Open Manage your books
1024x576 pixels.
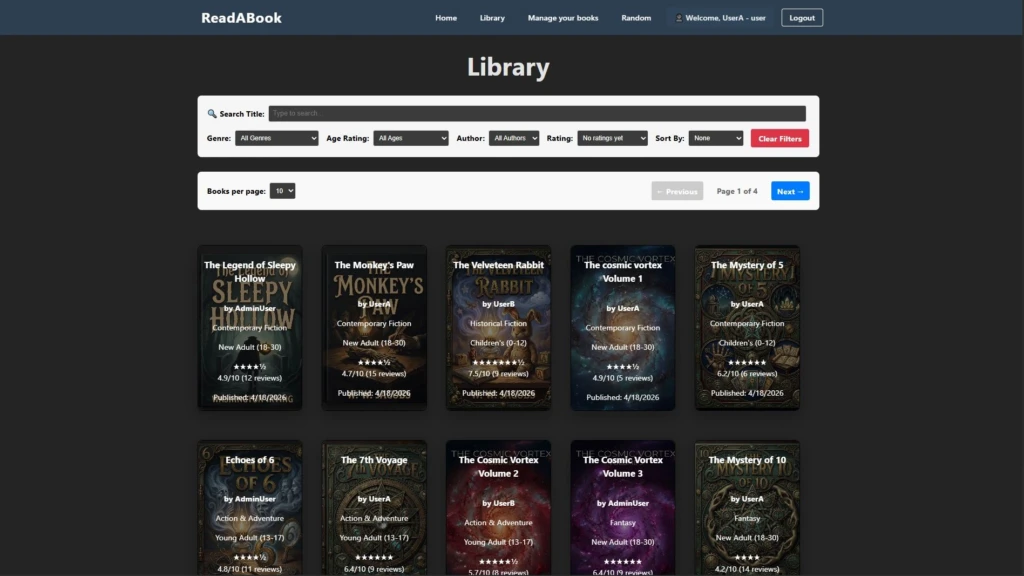point(563,17)
